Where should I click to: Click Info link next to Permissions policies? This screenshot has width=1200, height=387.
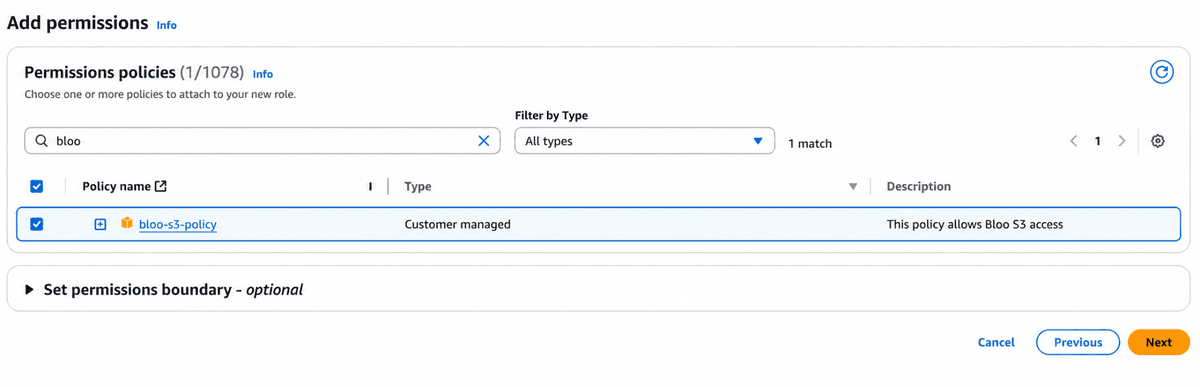(x=263, y=74)
